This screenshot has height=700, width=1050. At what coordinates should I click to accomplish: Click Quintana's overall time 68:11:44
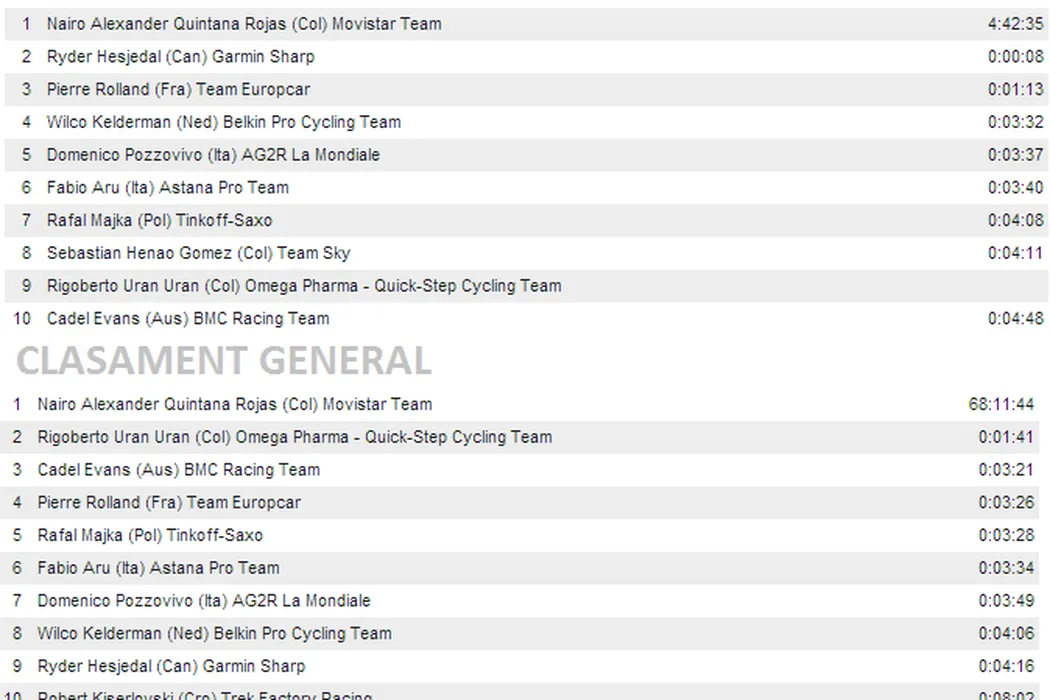click(1001, 405)
